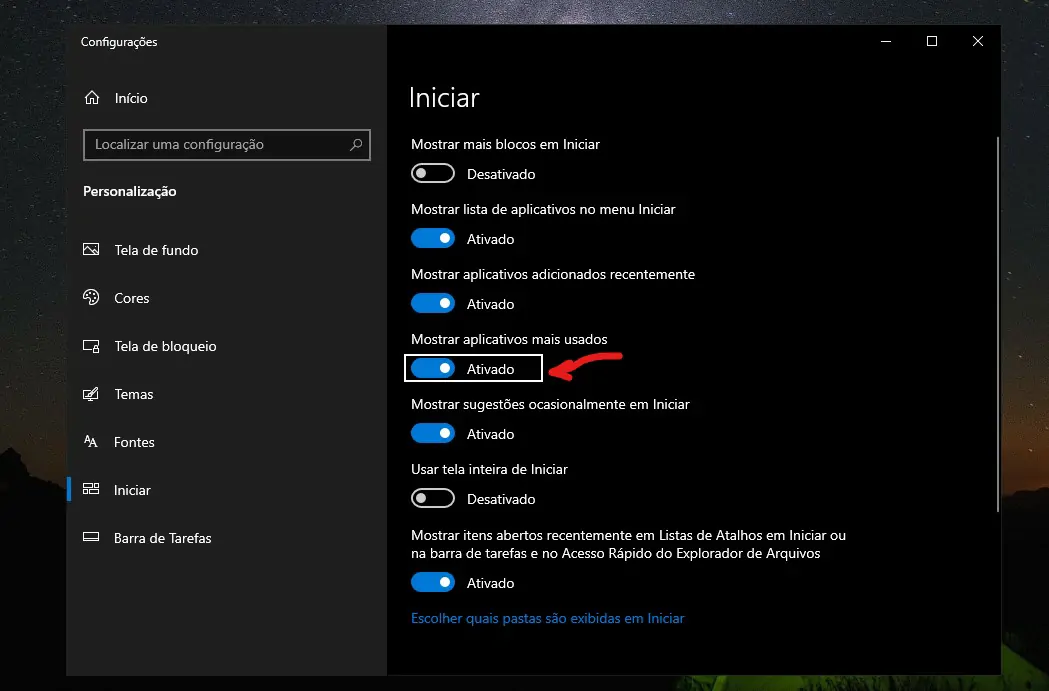Click the Personalização heading
The height and width of the screenshot is (691, 1049).
(130, 191)
